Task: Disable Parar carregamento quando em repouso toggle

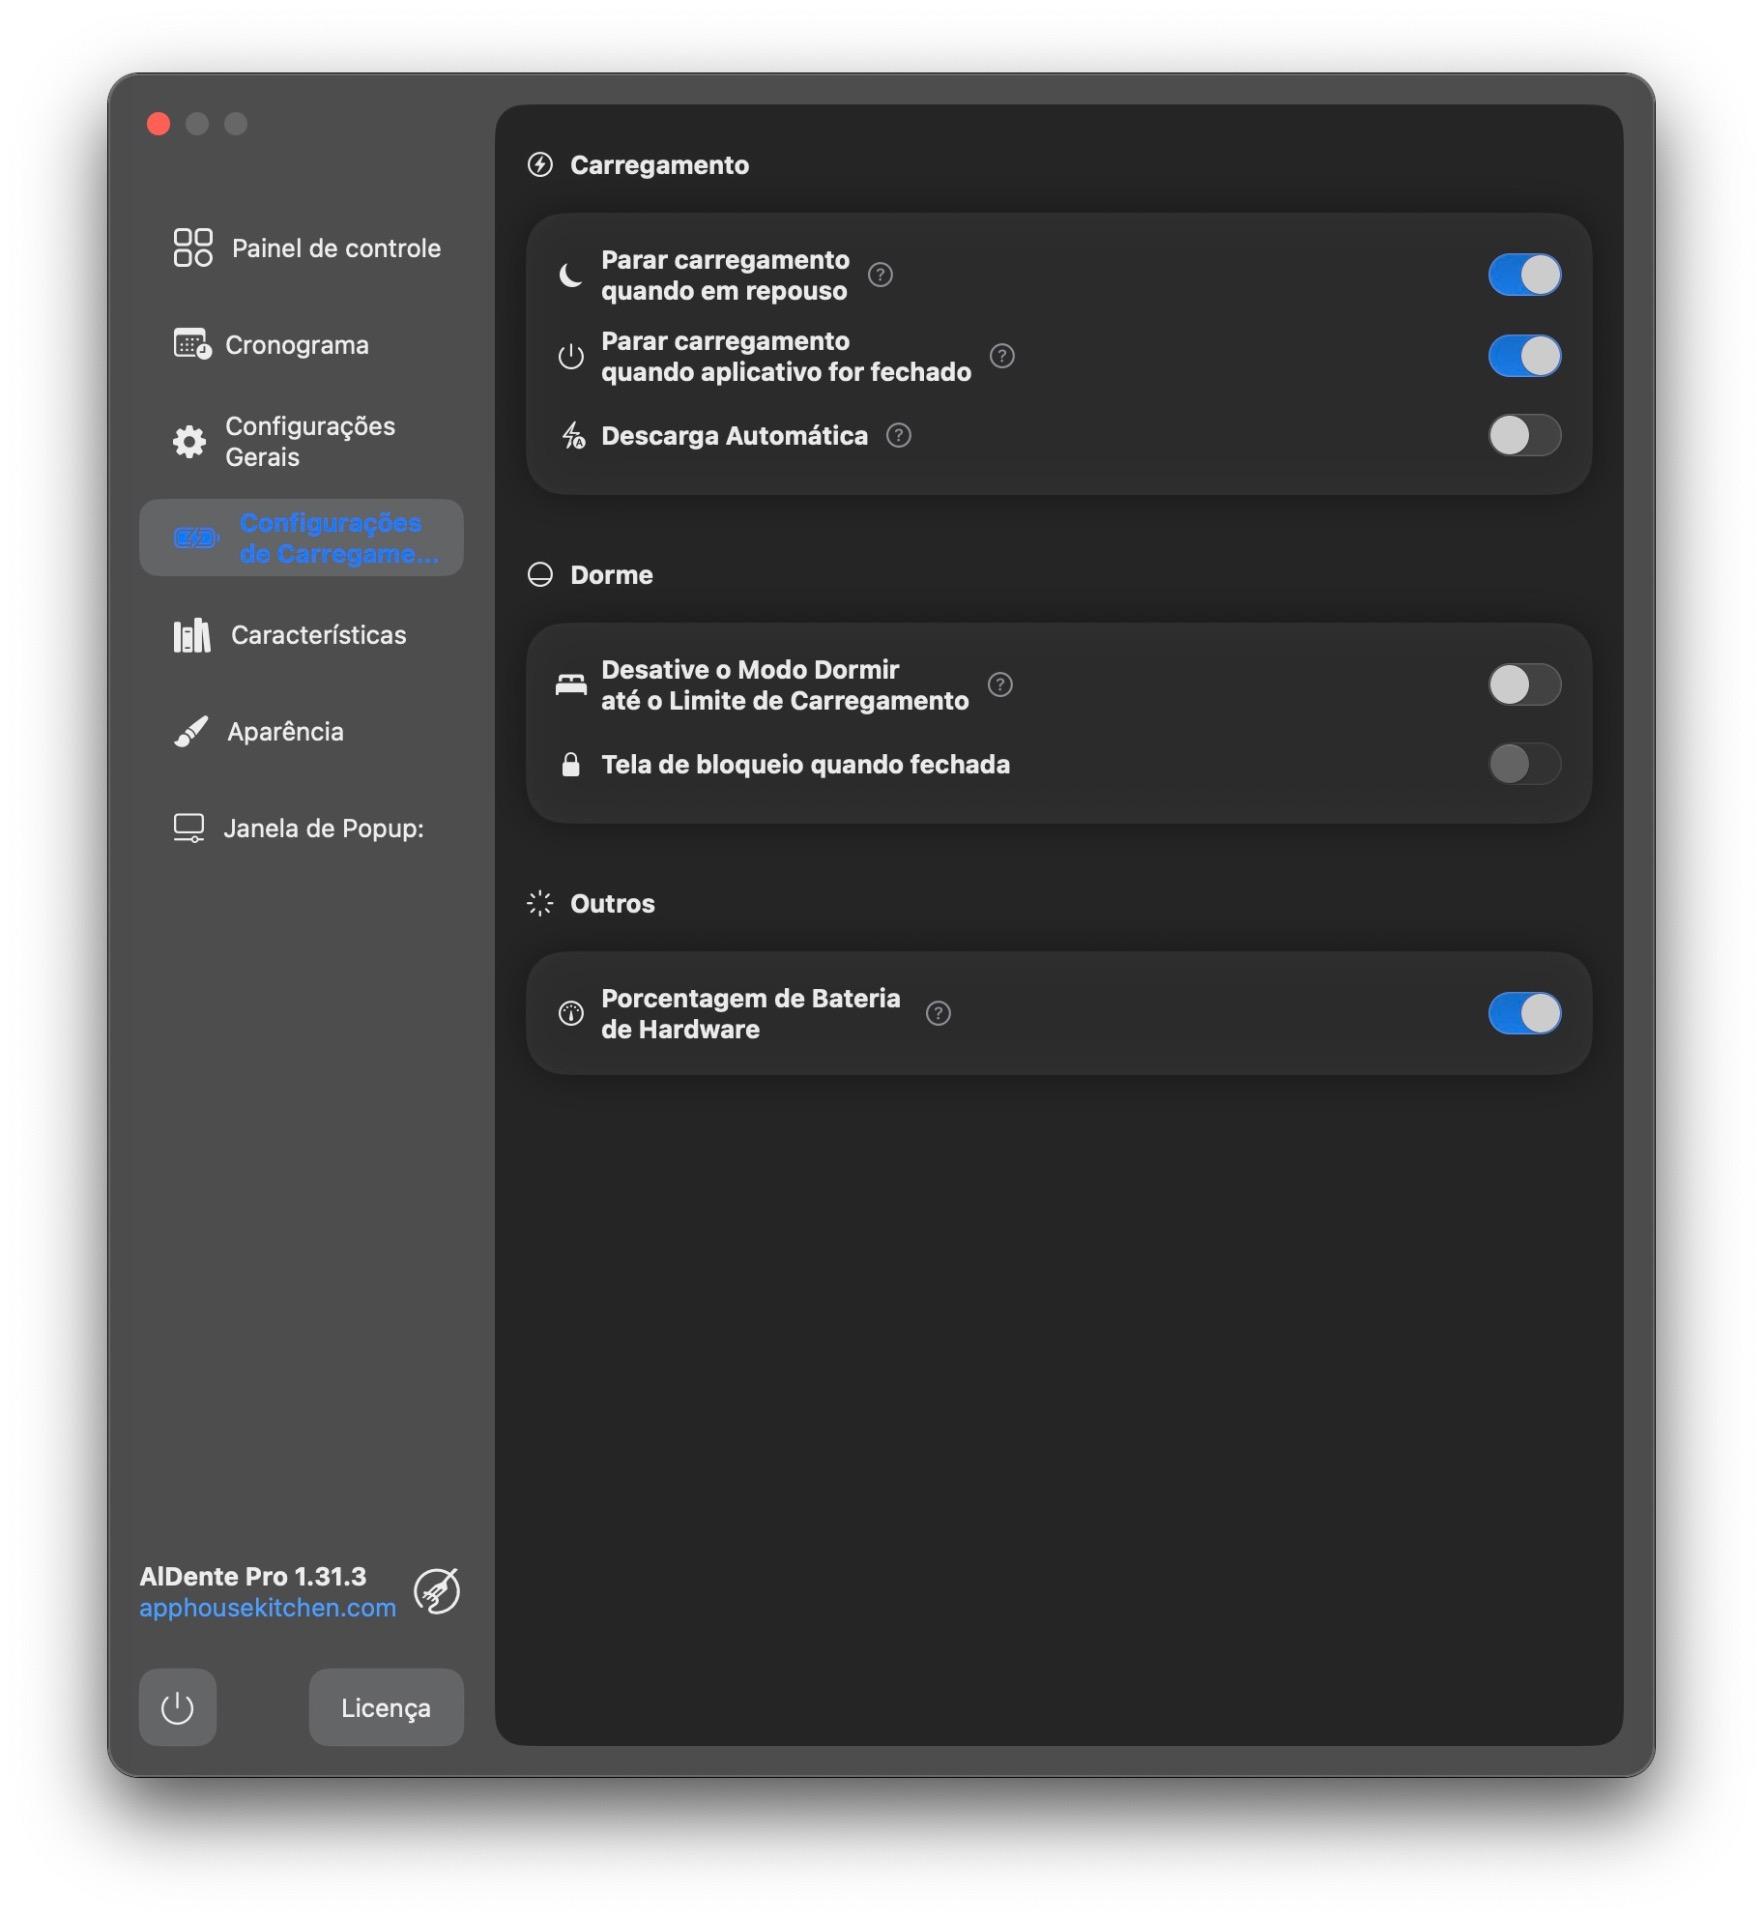Action: tap(1523, 275)
